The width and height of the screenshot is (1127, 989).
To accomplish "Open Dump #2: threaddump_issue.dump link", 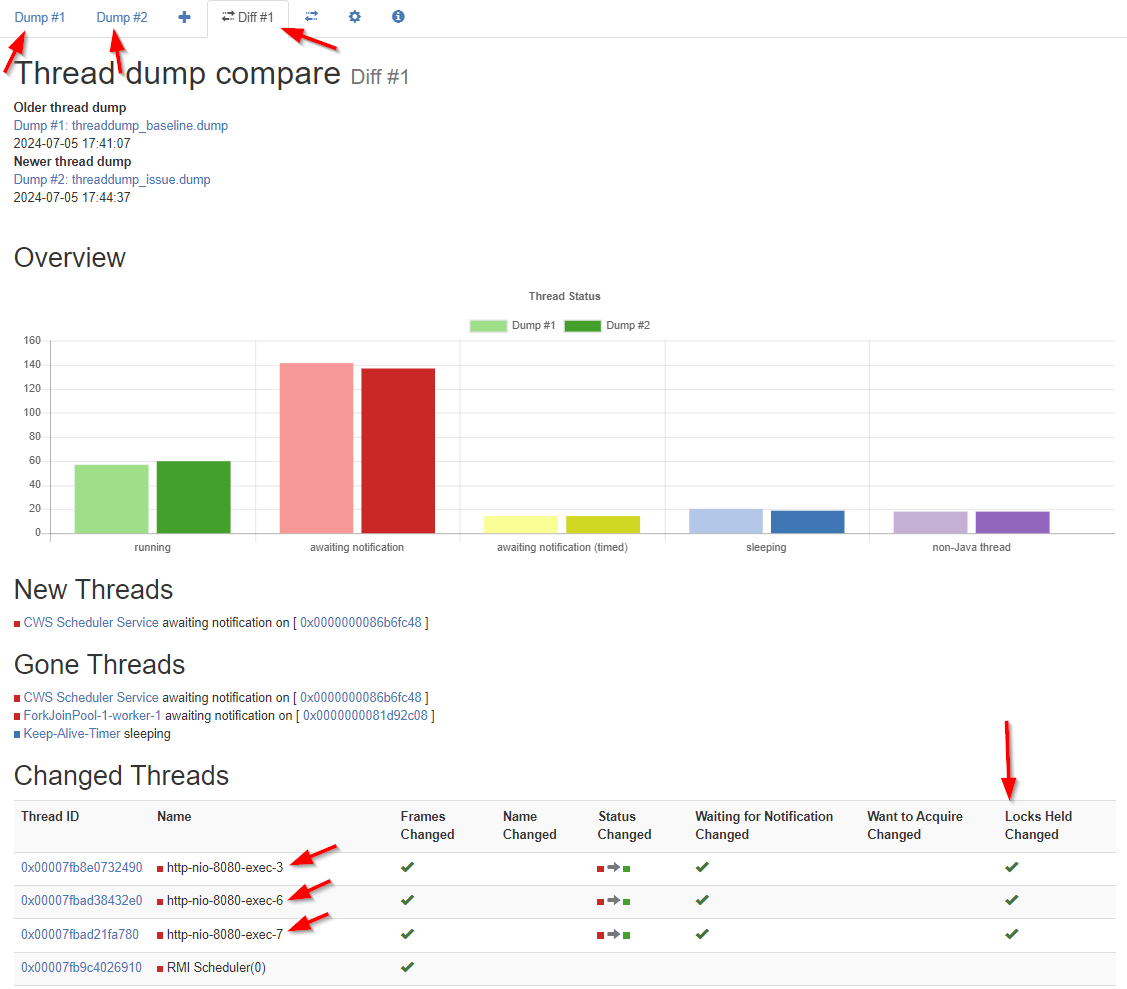I will (112, 180).
